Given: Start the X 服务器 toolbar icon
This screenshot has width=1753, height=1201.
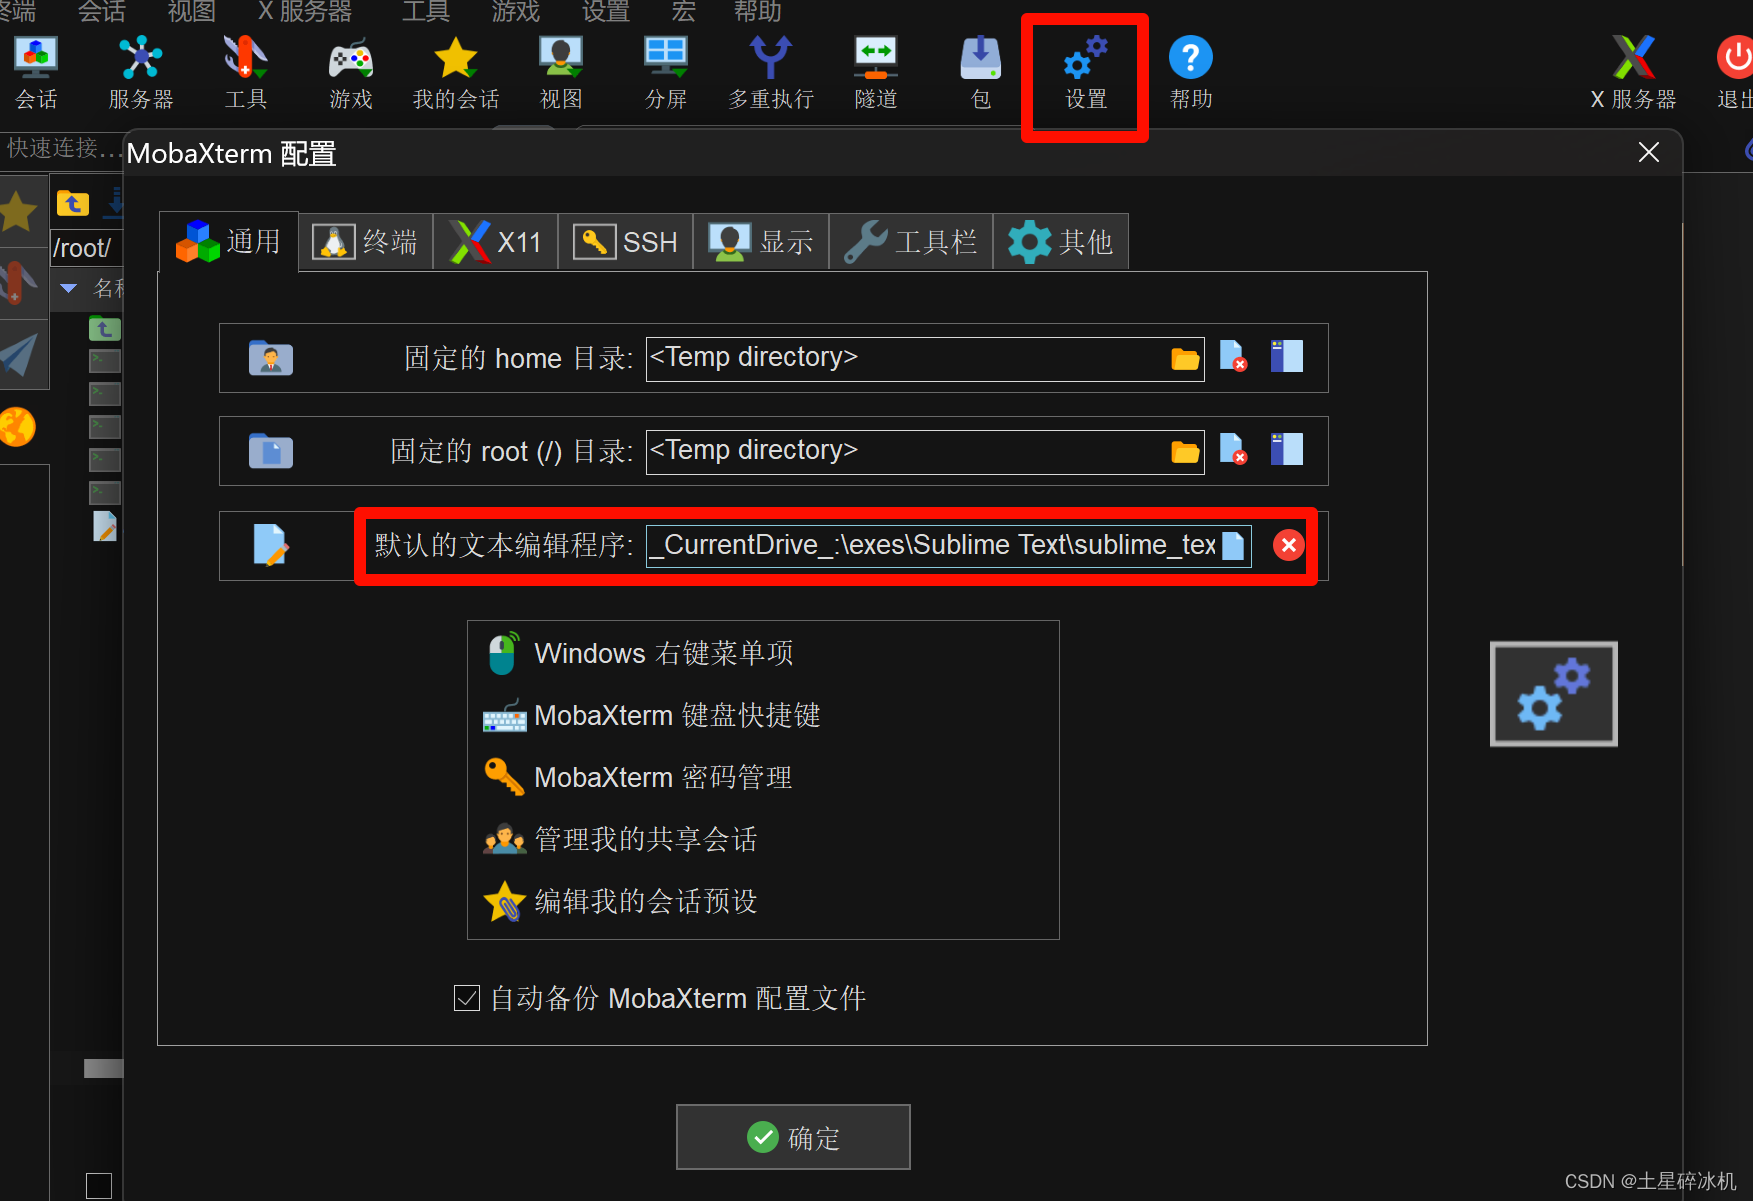Looking at the screenshot, I should click(x=1633, y=72).
